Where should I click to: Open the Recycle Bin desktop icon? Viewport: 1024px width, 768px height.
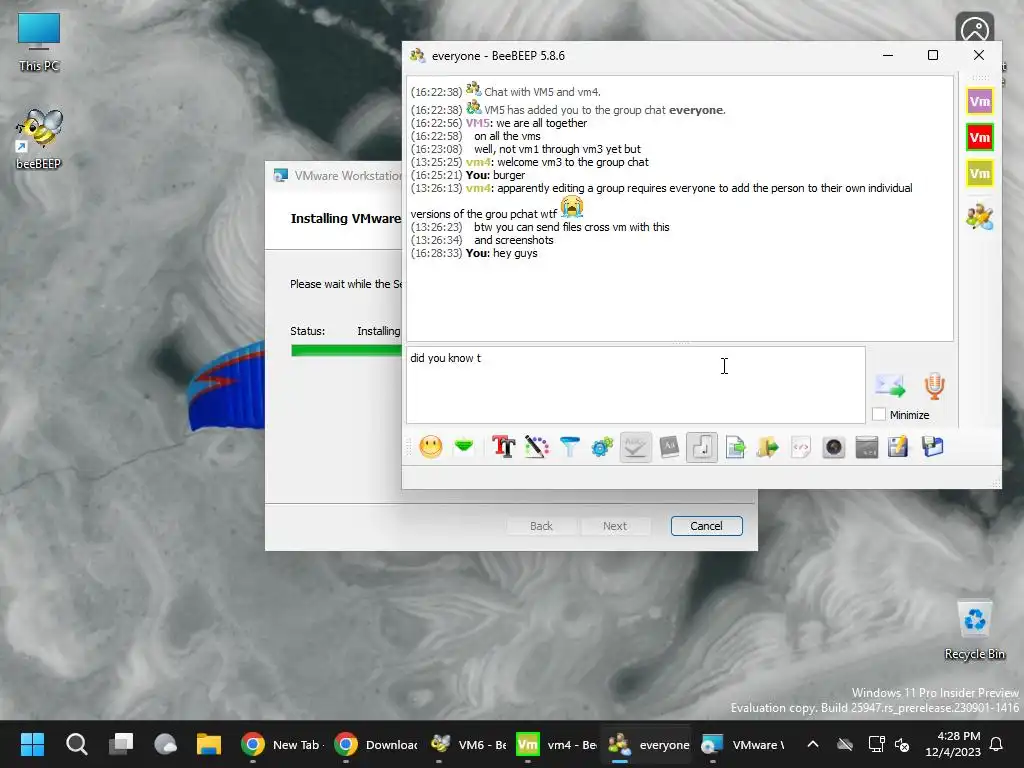coord(974,630)
